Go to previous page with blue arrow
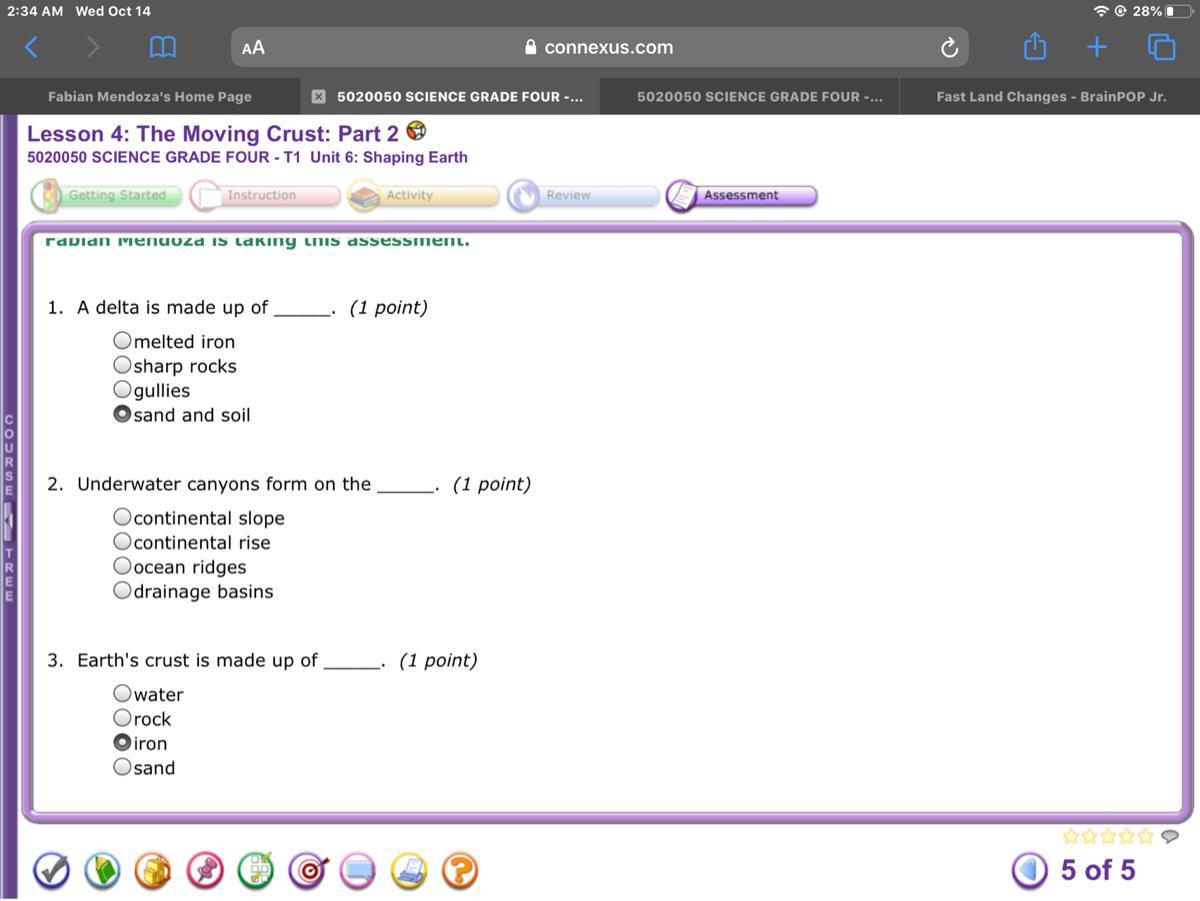The image size is (1200, 901). 1030,871
